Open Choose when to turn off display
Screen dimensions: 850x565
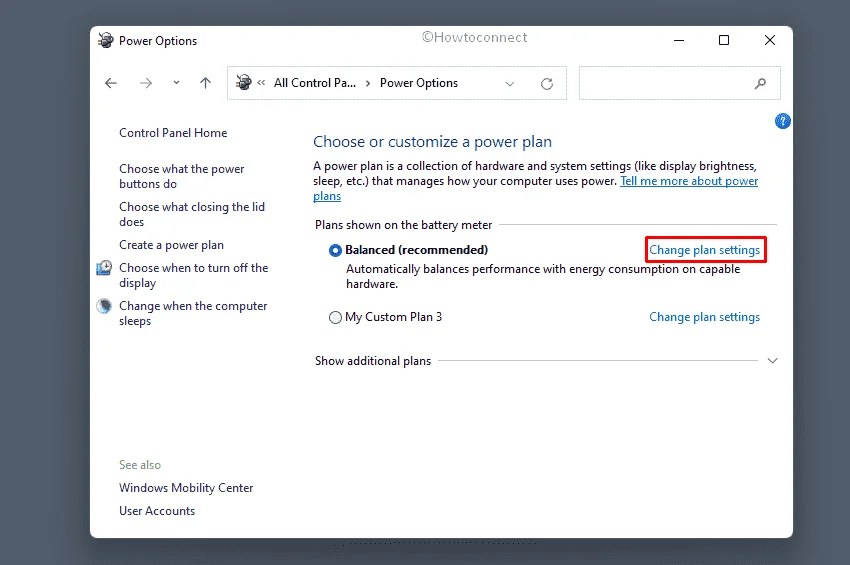click(x=194, y=275)
